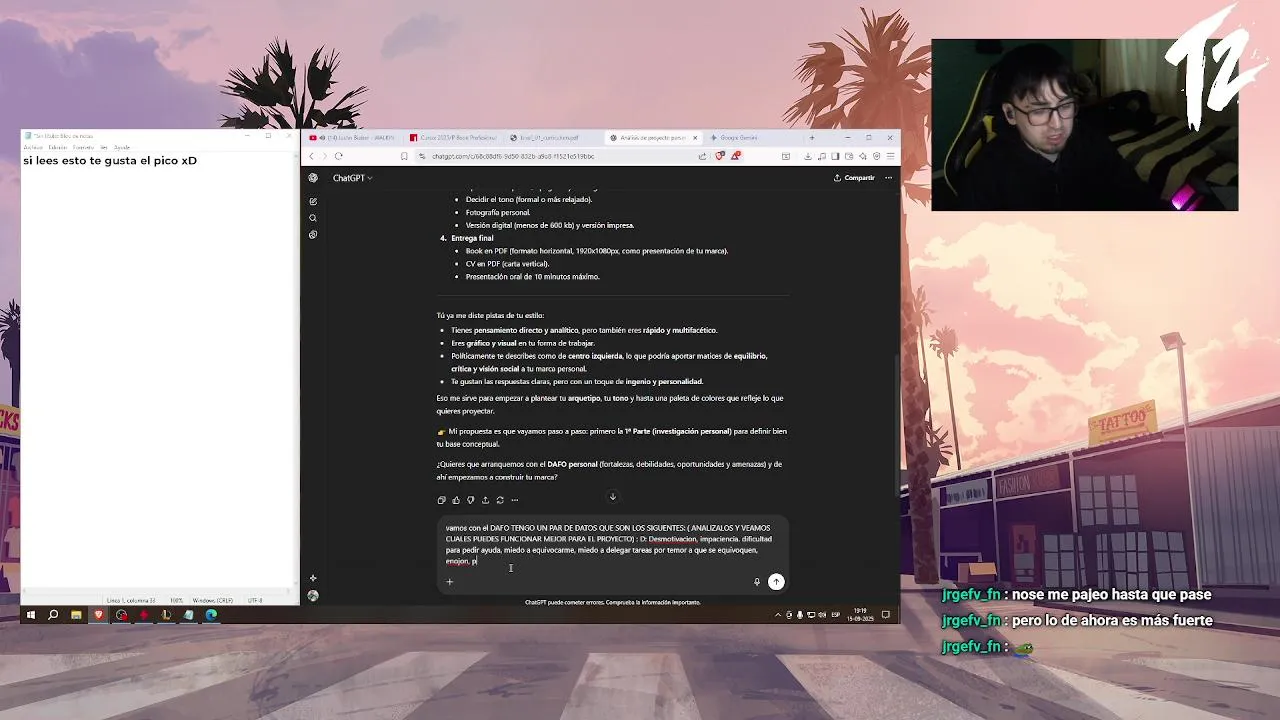Viewport: 1280px width, 720px height.
Task: Activate the microphone dictation button
Action: [x=757, y=582]
